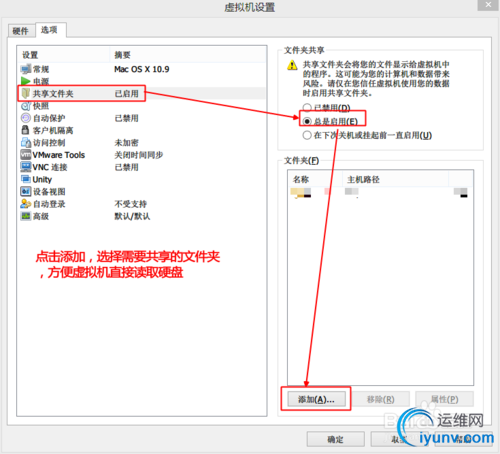Click the 添加(A)... button
This screenshot has width=500, height=454.
(x=316, y=399)
